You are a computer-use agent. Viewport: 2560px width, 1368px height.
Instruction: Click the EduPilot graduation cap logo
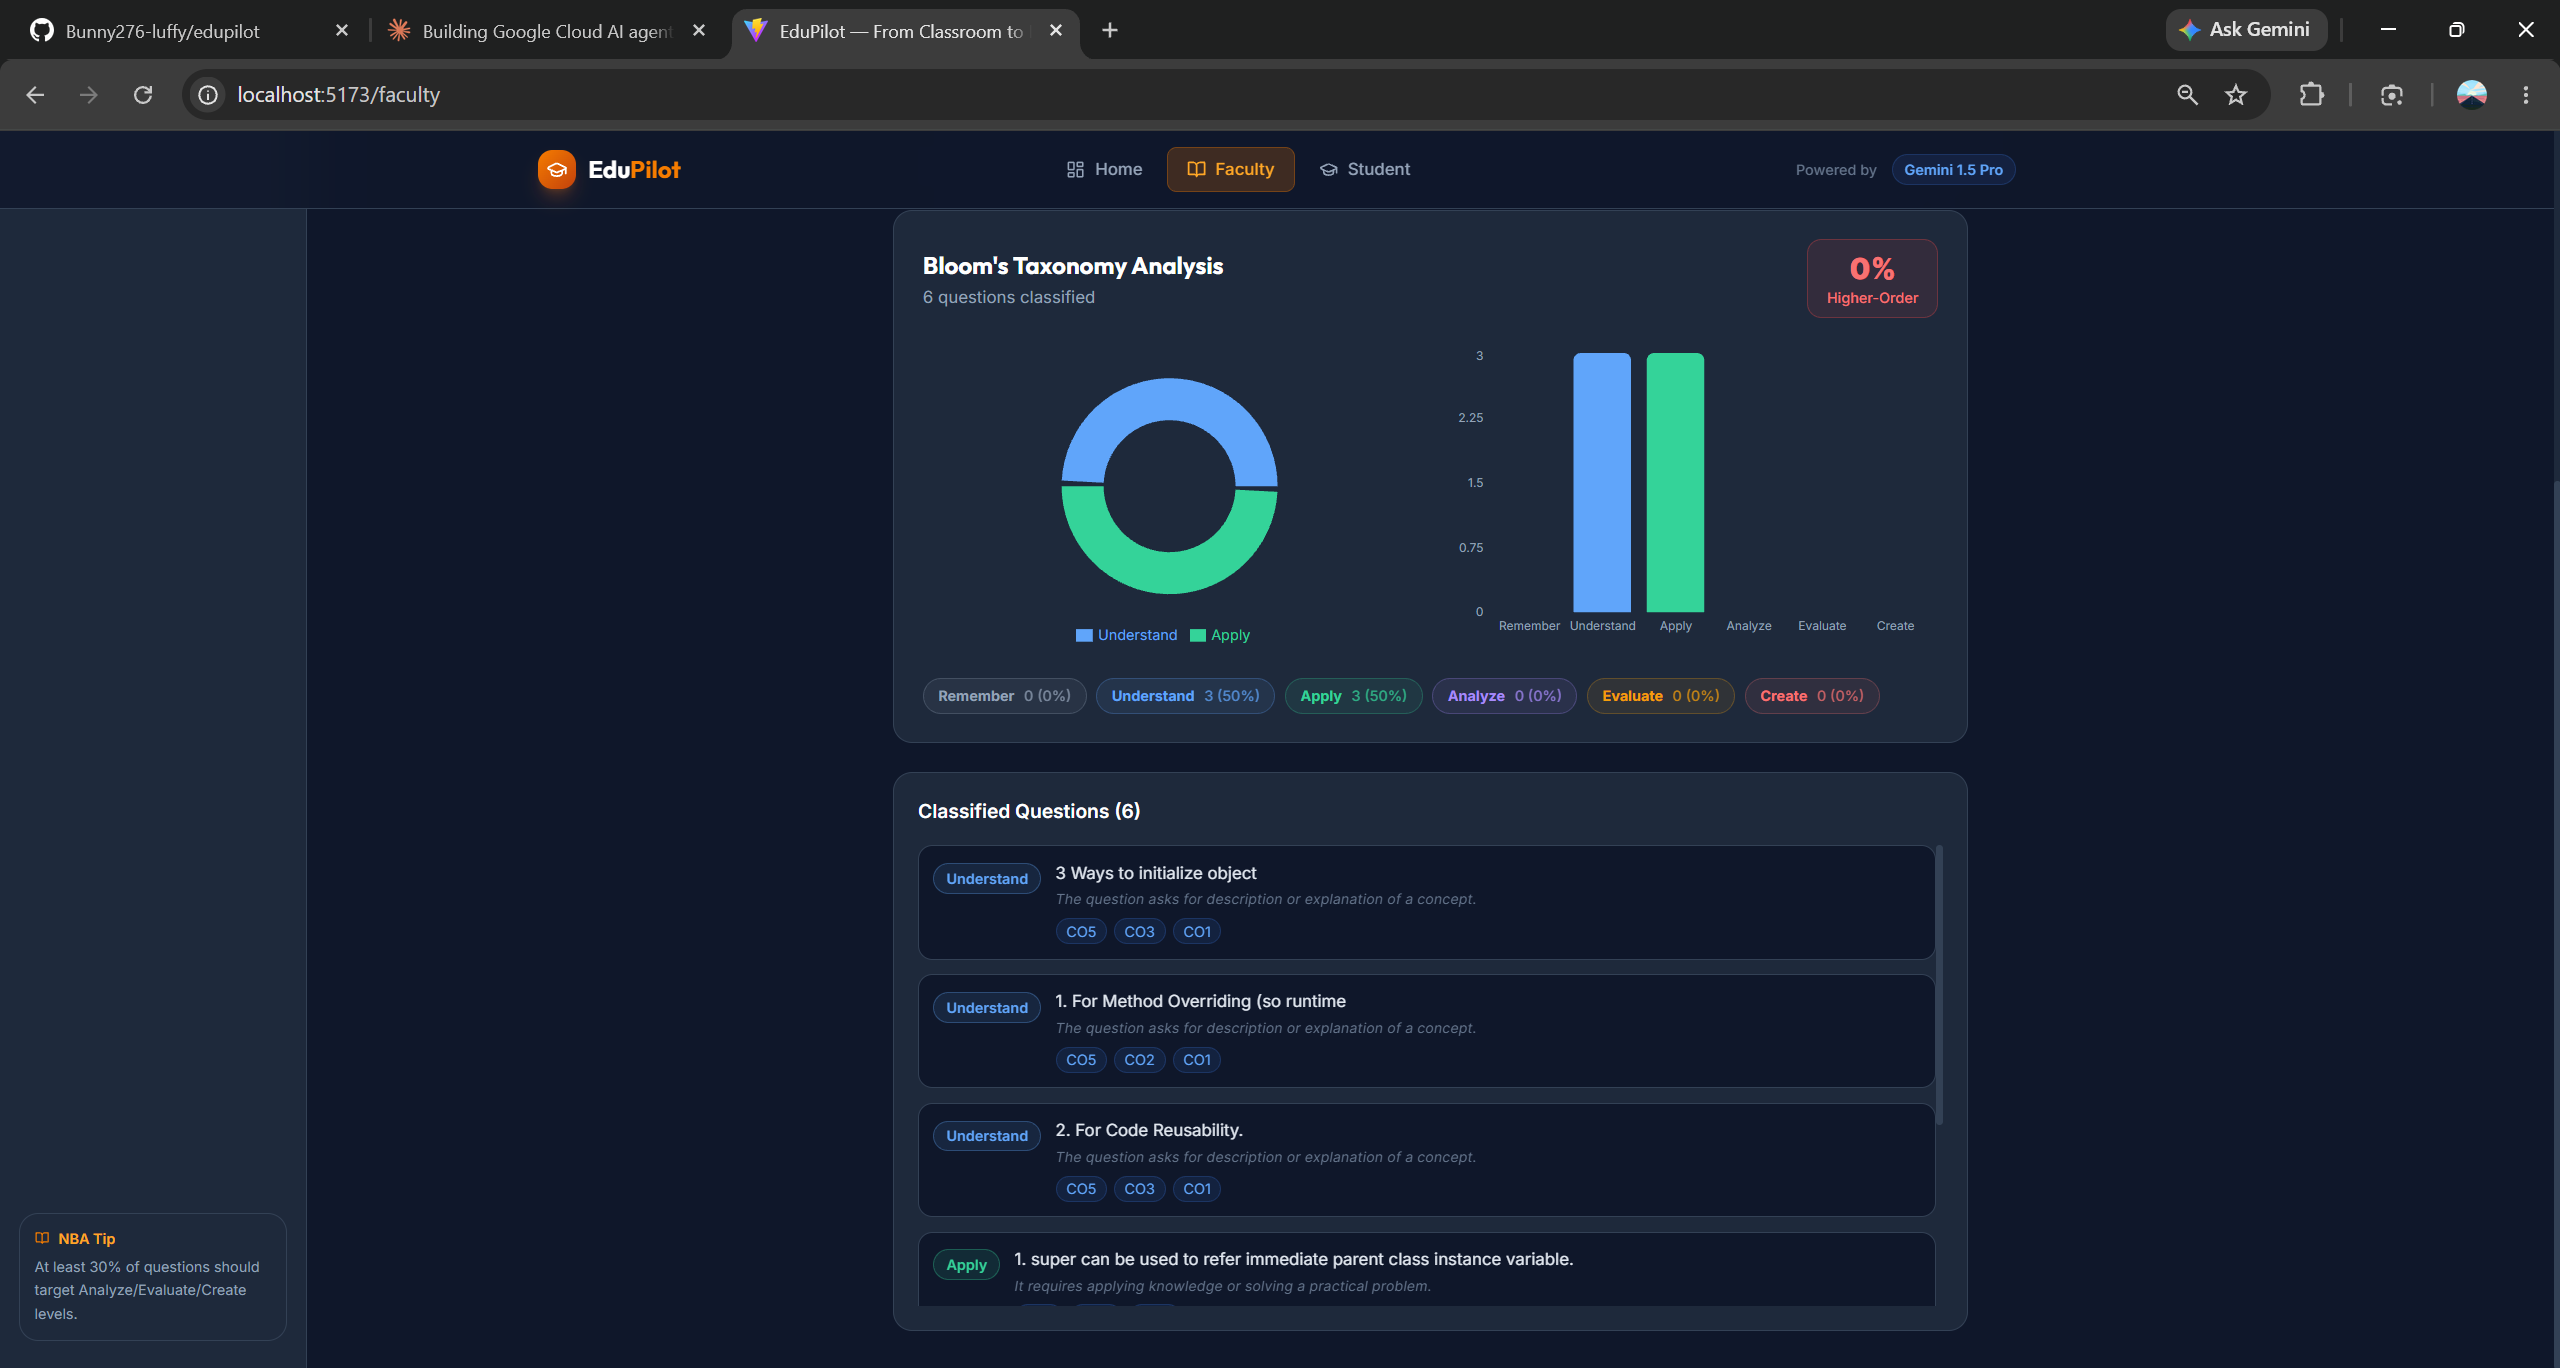coord(557,170)
